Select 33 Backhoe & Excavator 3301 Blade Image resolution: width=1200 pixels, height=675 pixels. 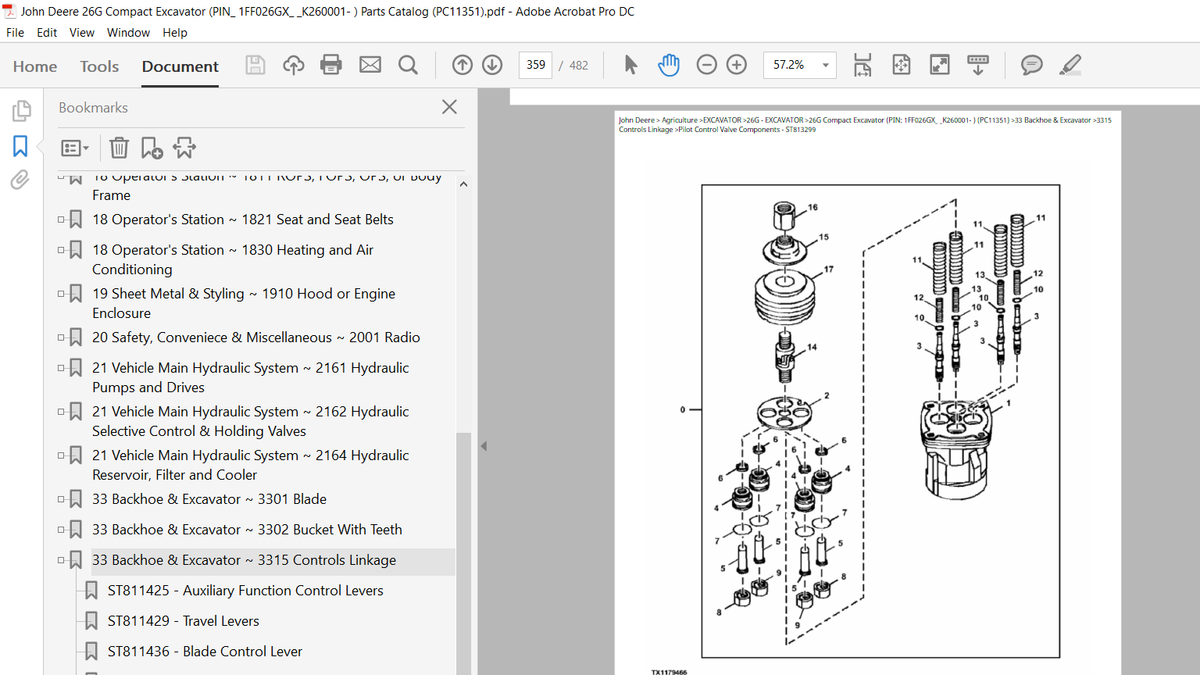(209, 499)
